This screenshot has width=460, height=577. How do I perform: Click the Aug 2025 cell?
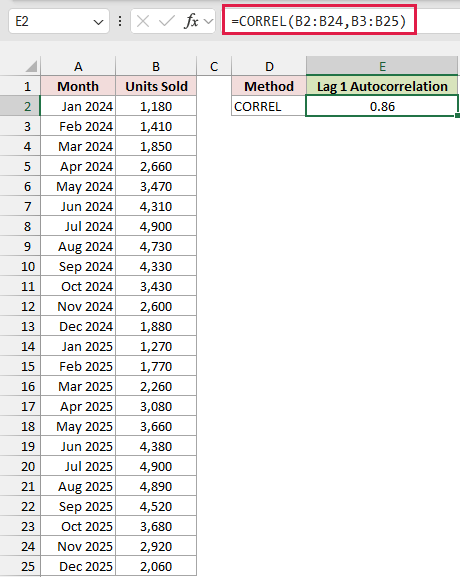(x=78, y=486)
